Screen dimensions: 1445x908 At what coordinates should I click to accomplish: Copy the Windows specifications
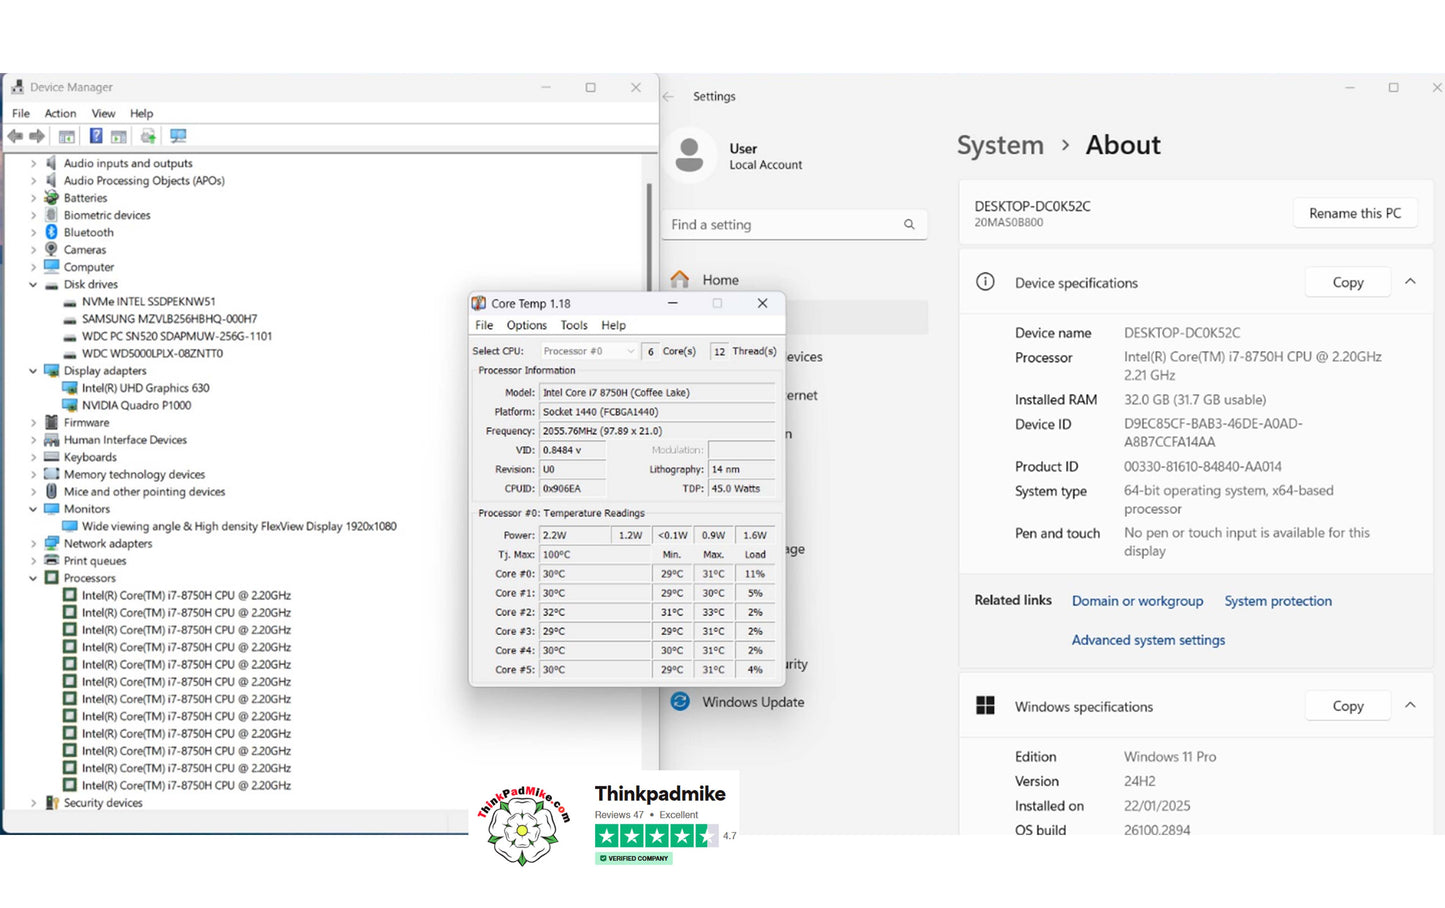(x=1348, y=706)
